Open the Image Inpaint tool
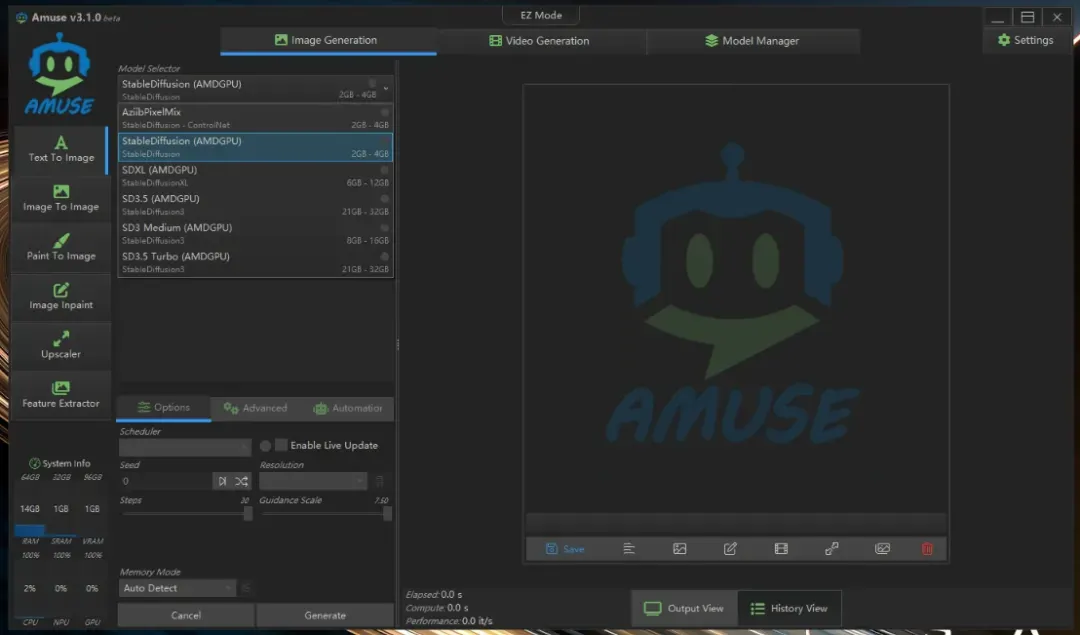 [61, 297]
